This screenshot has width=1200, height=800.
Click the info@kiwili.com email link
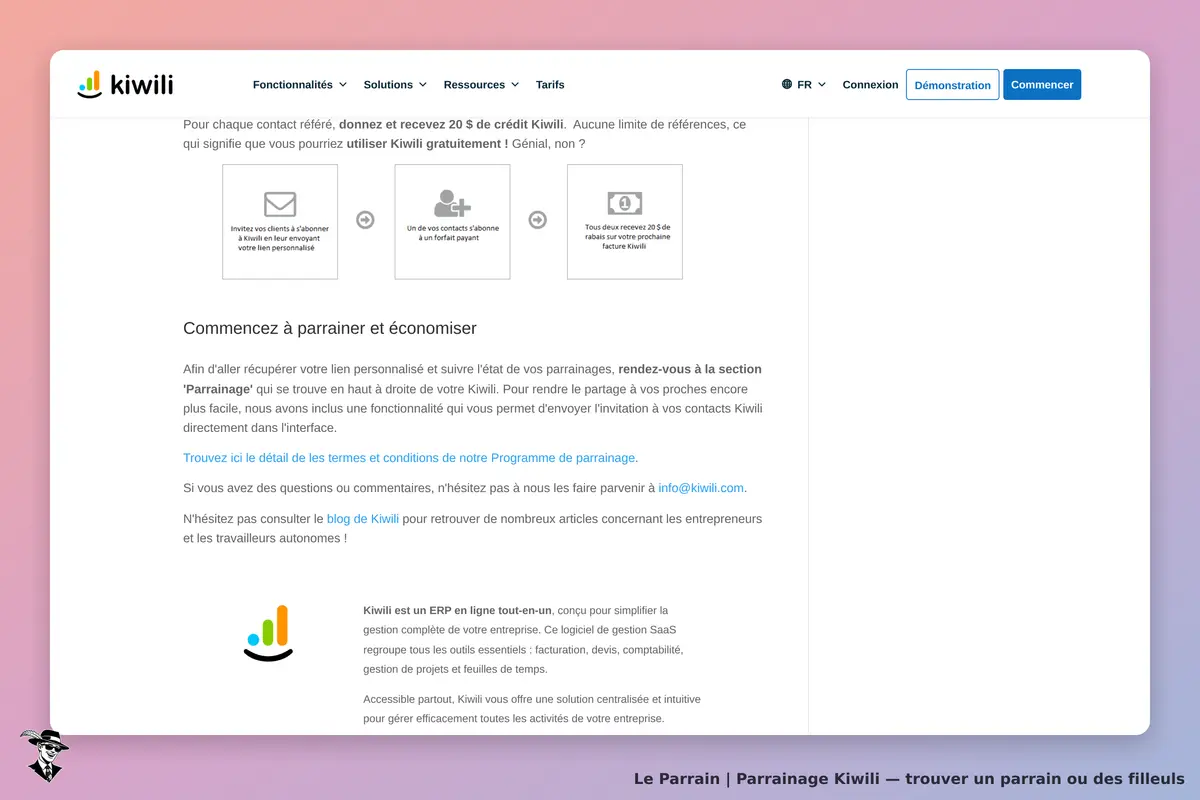point(701,488)
